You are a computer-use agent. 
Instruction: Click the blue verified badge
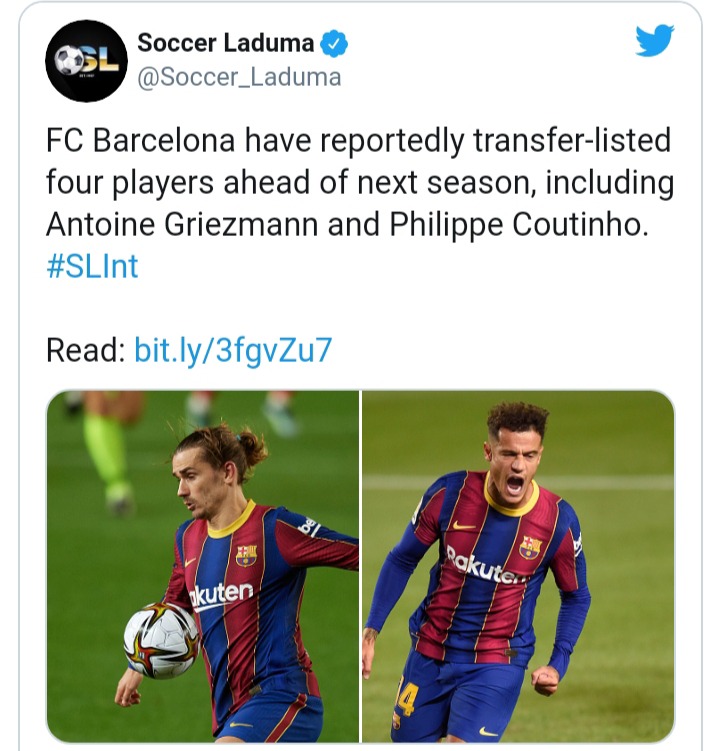pyautogui.click(x=334, y=44)
